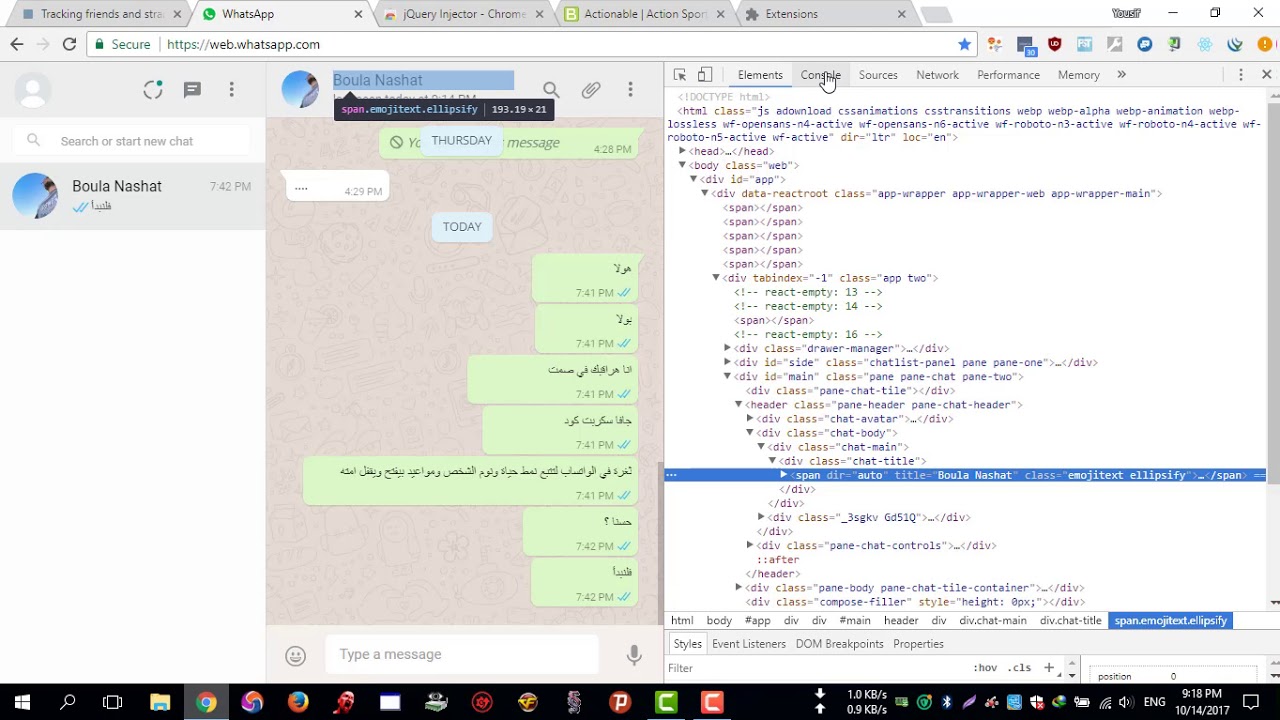Select the compose-filler div line

pyautogui.click(x=915, y=602)
